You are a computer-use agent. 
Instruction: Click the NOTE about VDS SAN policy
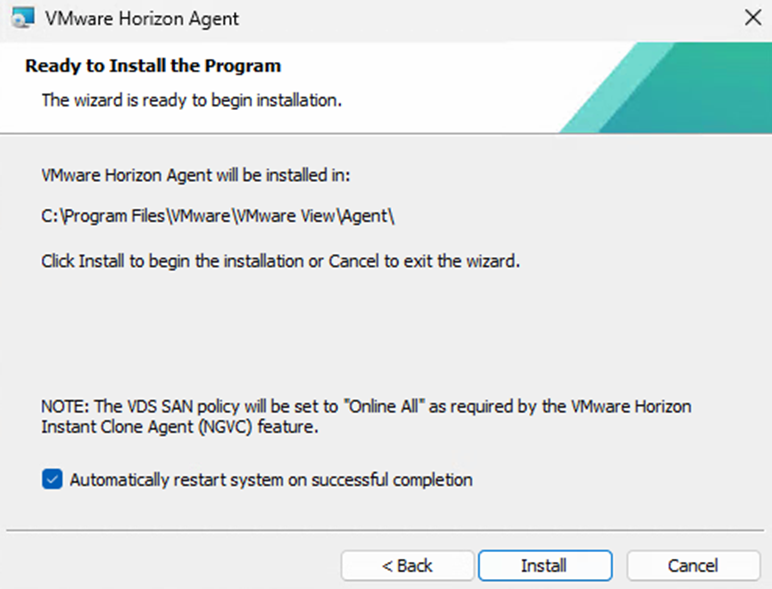[x=366, y=407]
